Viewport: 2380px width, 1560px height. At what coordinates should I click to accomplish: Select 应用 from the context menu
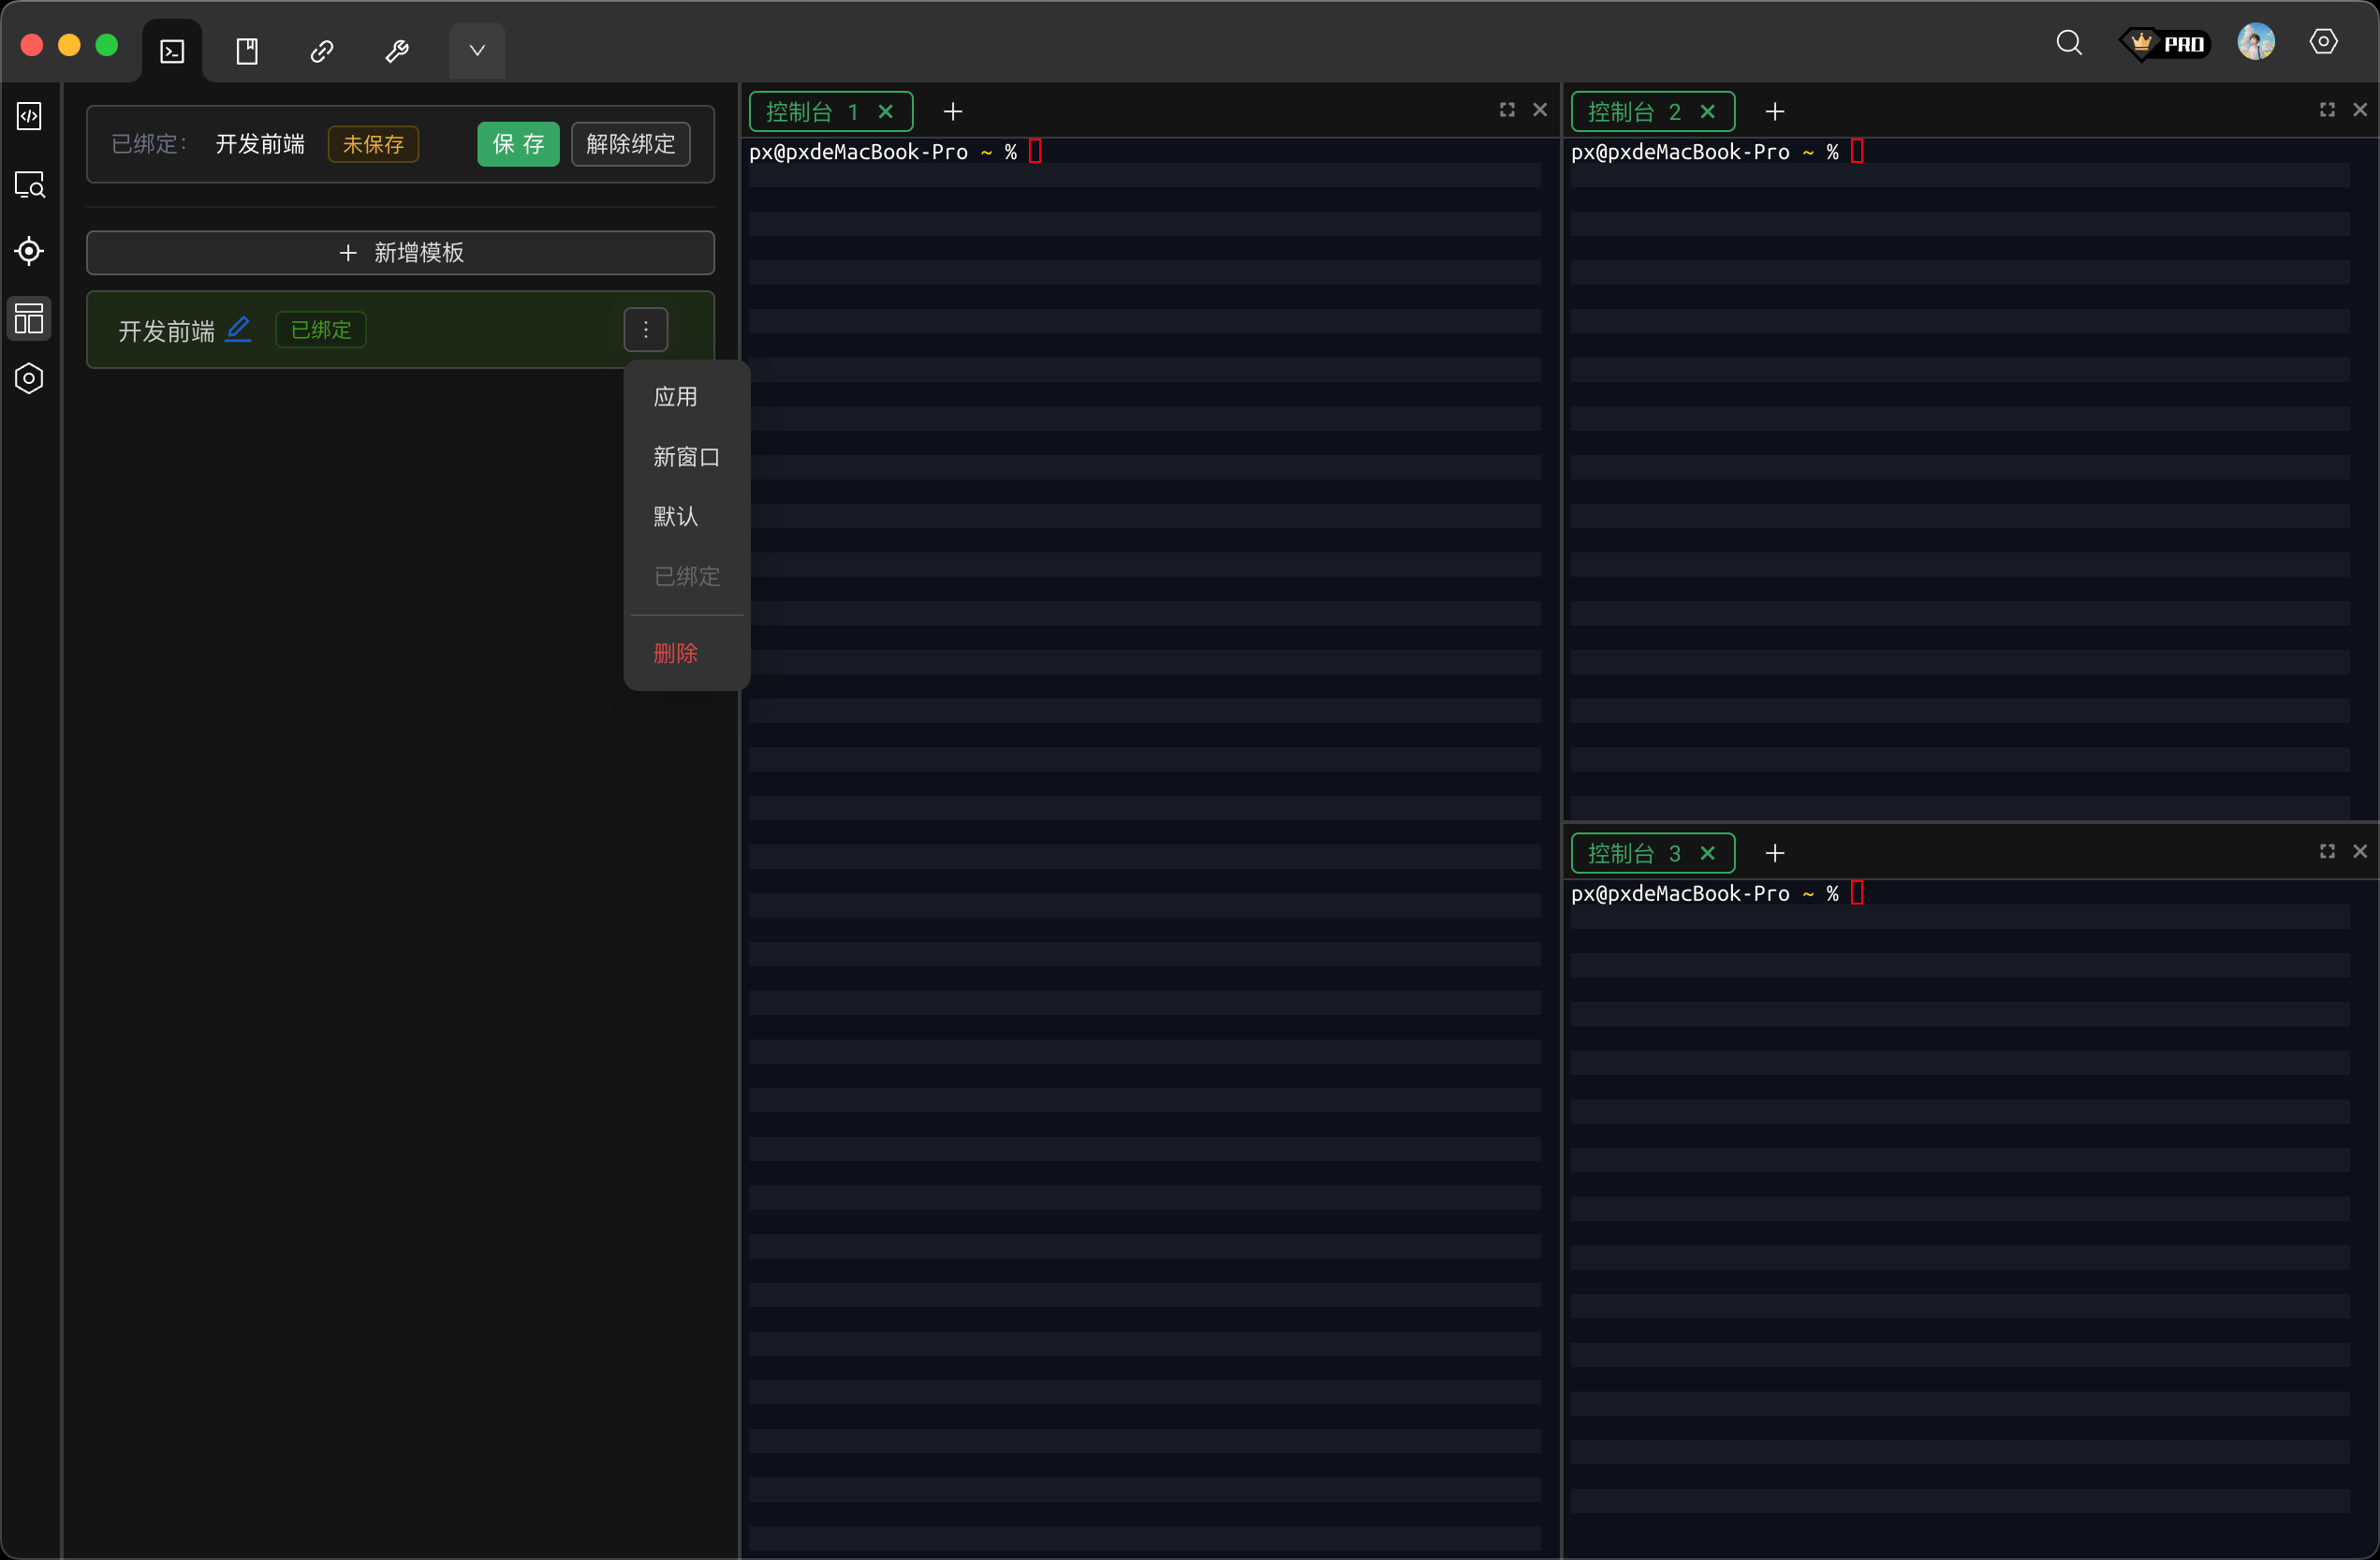[x=675, y=397]
